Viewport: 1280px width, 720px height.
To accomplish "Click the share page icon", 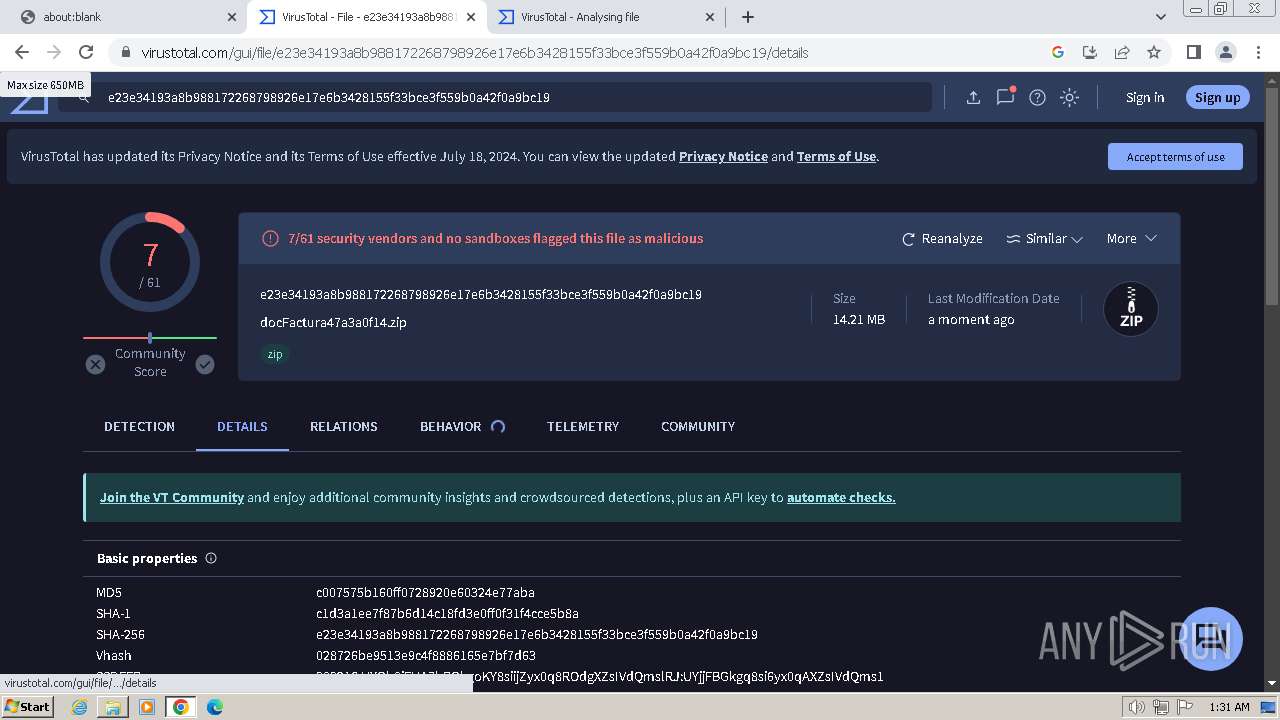I will (1122, 52).
